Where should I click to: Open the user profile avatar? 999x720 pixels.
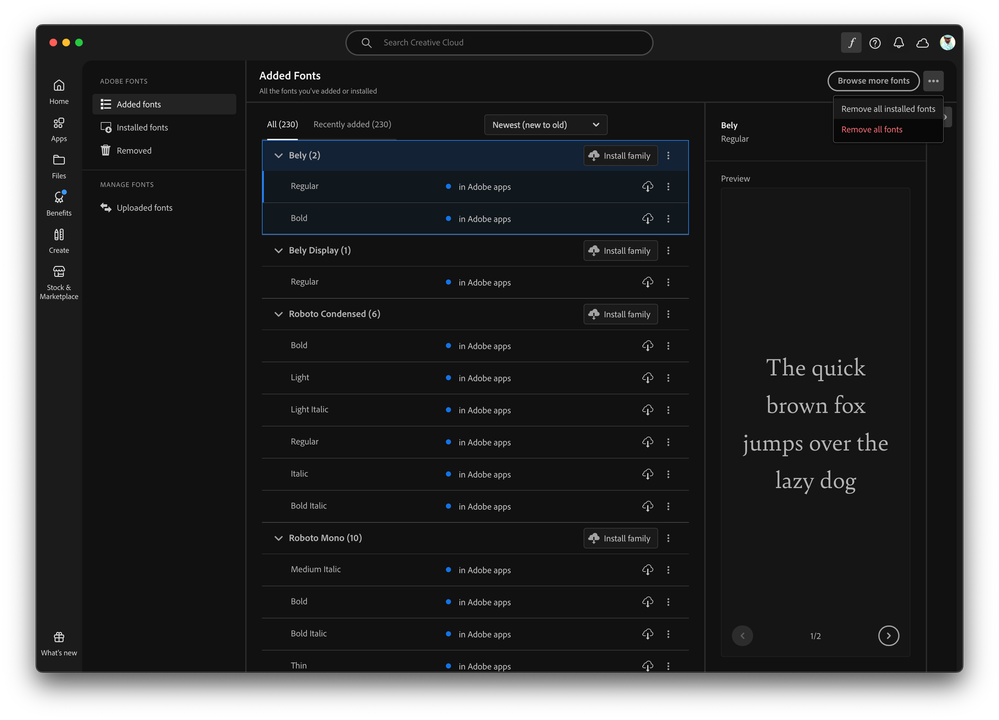point(947,43)
